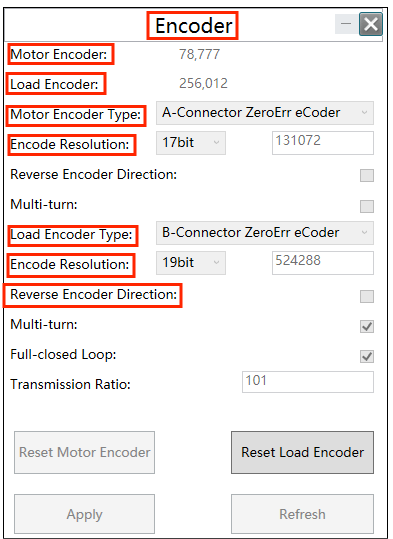393x539 pixels.
Task: Click the 131072 resolution field
Action: point(323,143)
